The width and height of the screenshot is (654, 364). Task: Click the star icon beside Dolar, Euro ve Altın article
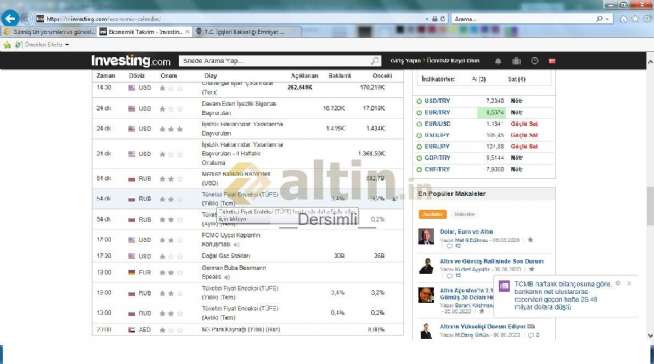[531, 240]
